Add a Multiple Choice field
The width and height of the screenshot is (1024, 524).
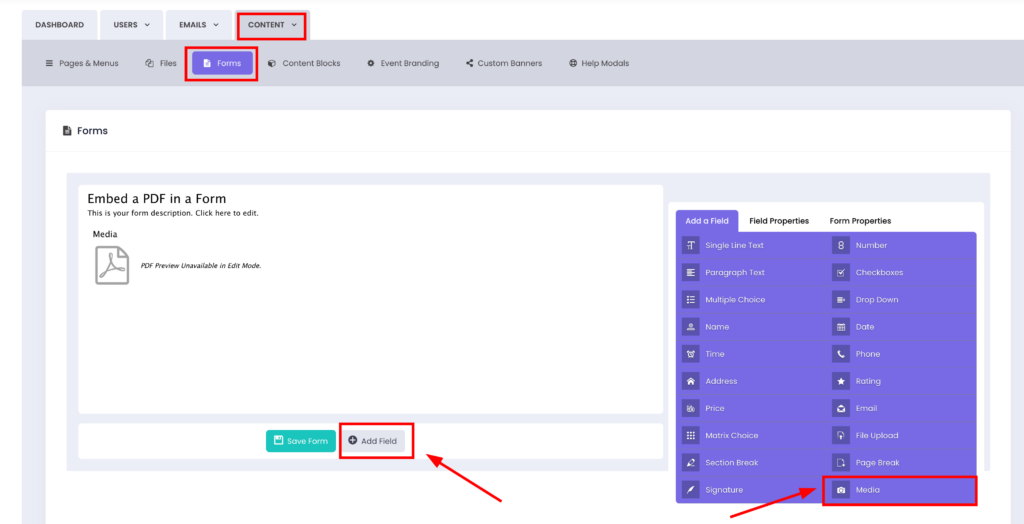pos(734,300)
